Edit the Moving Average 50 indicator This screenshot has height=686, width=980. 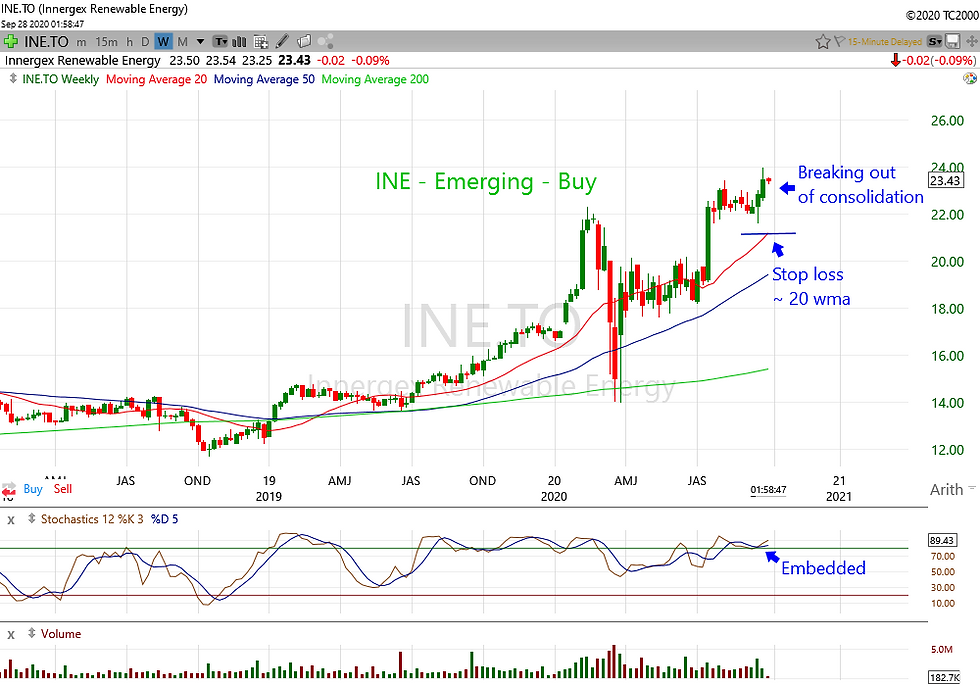(264, 79)
